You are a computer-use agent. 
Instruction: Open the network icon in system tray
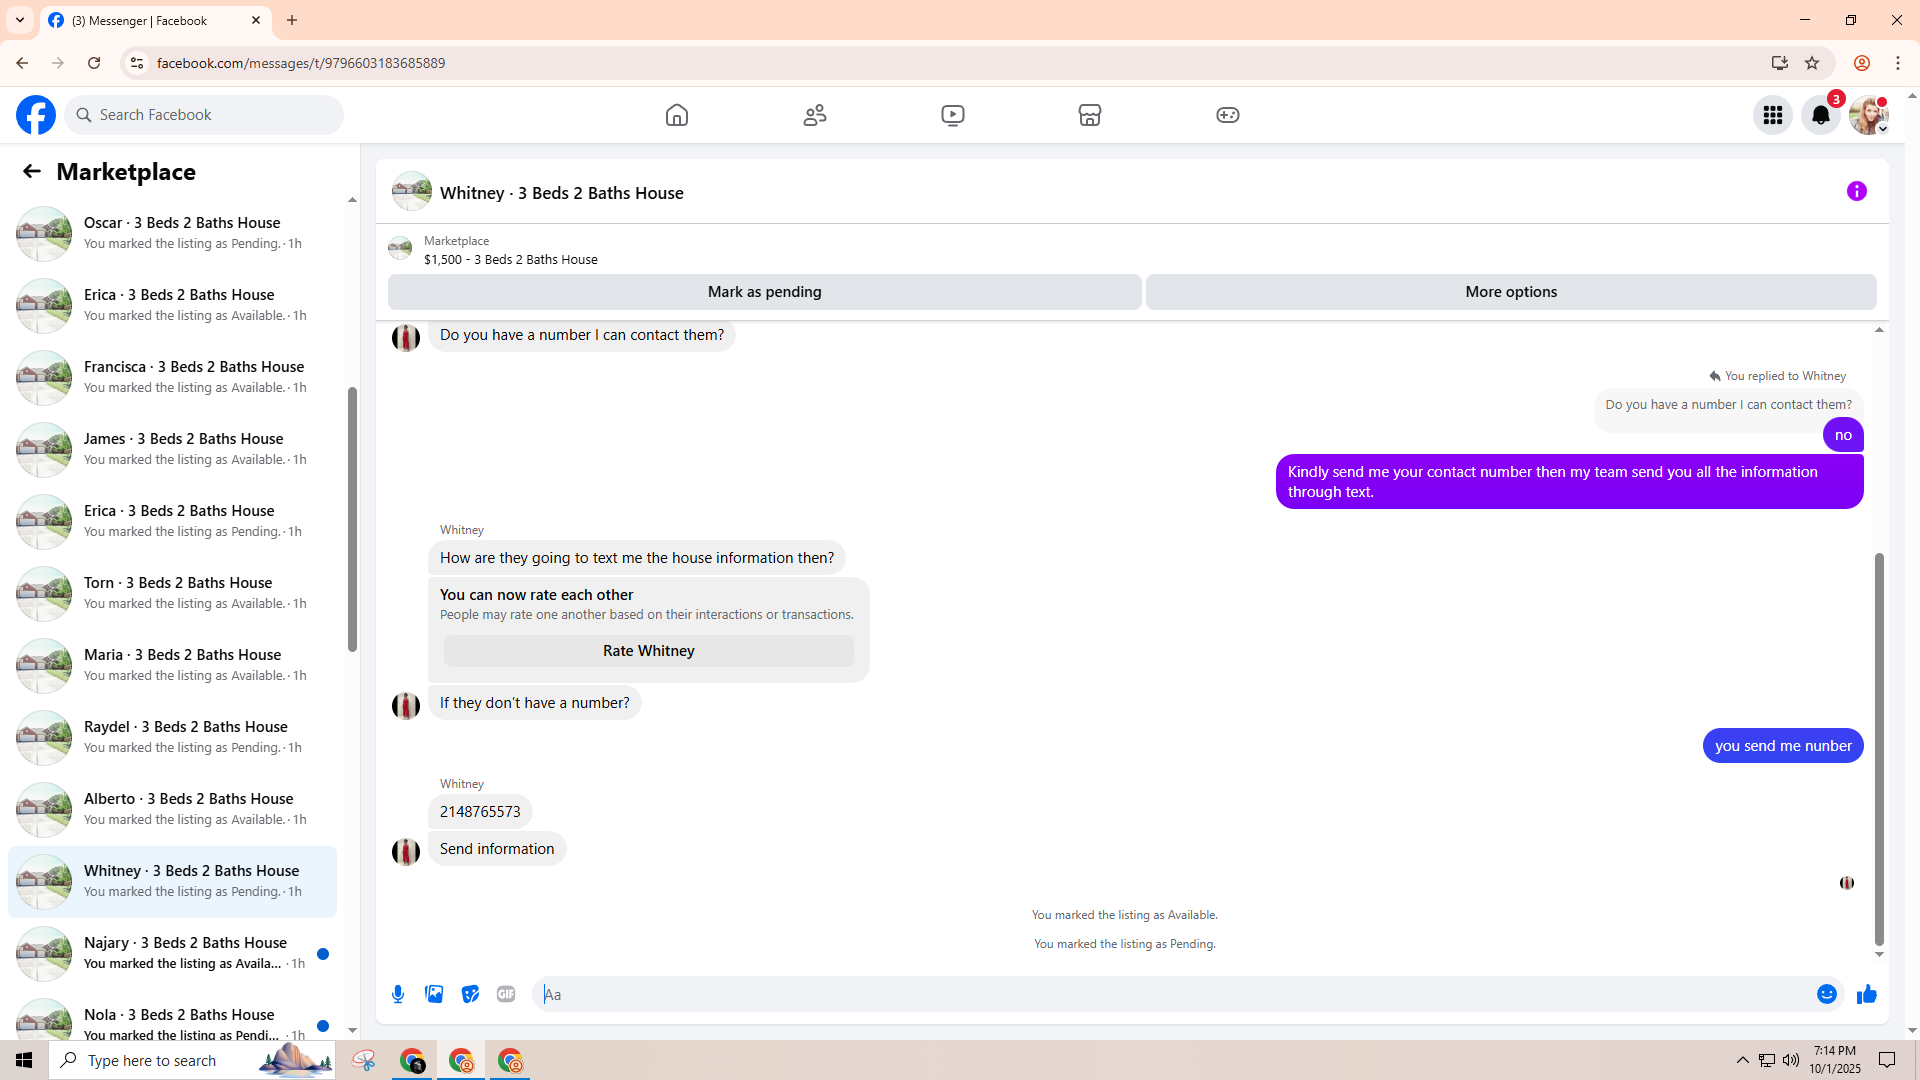click(1767, 1060)
